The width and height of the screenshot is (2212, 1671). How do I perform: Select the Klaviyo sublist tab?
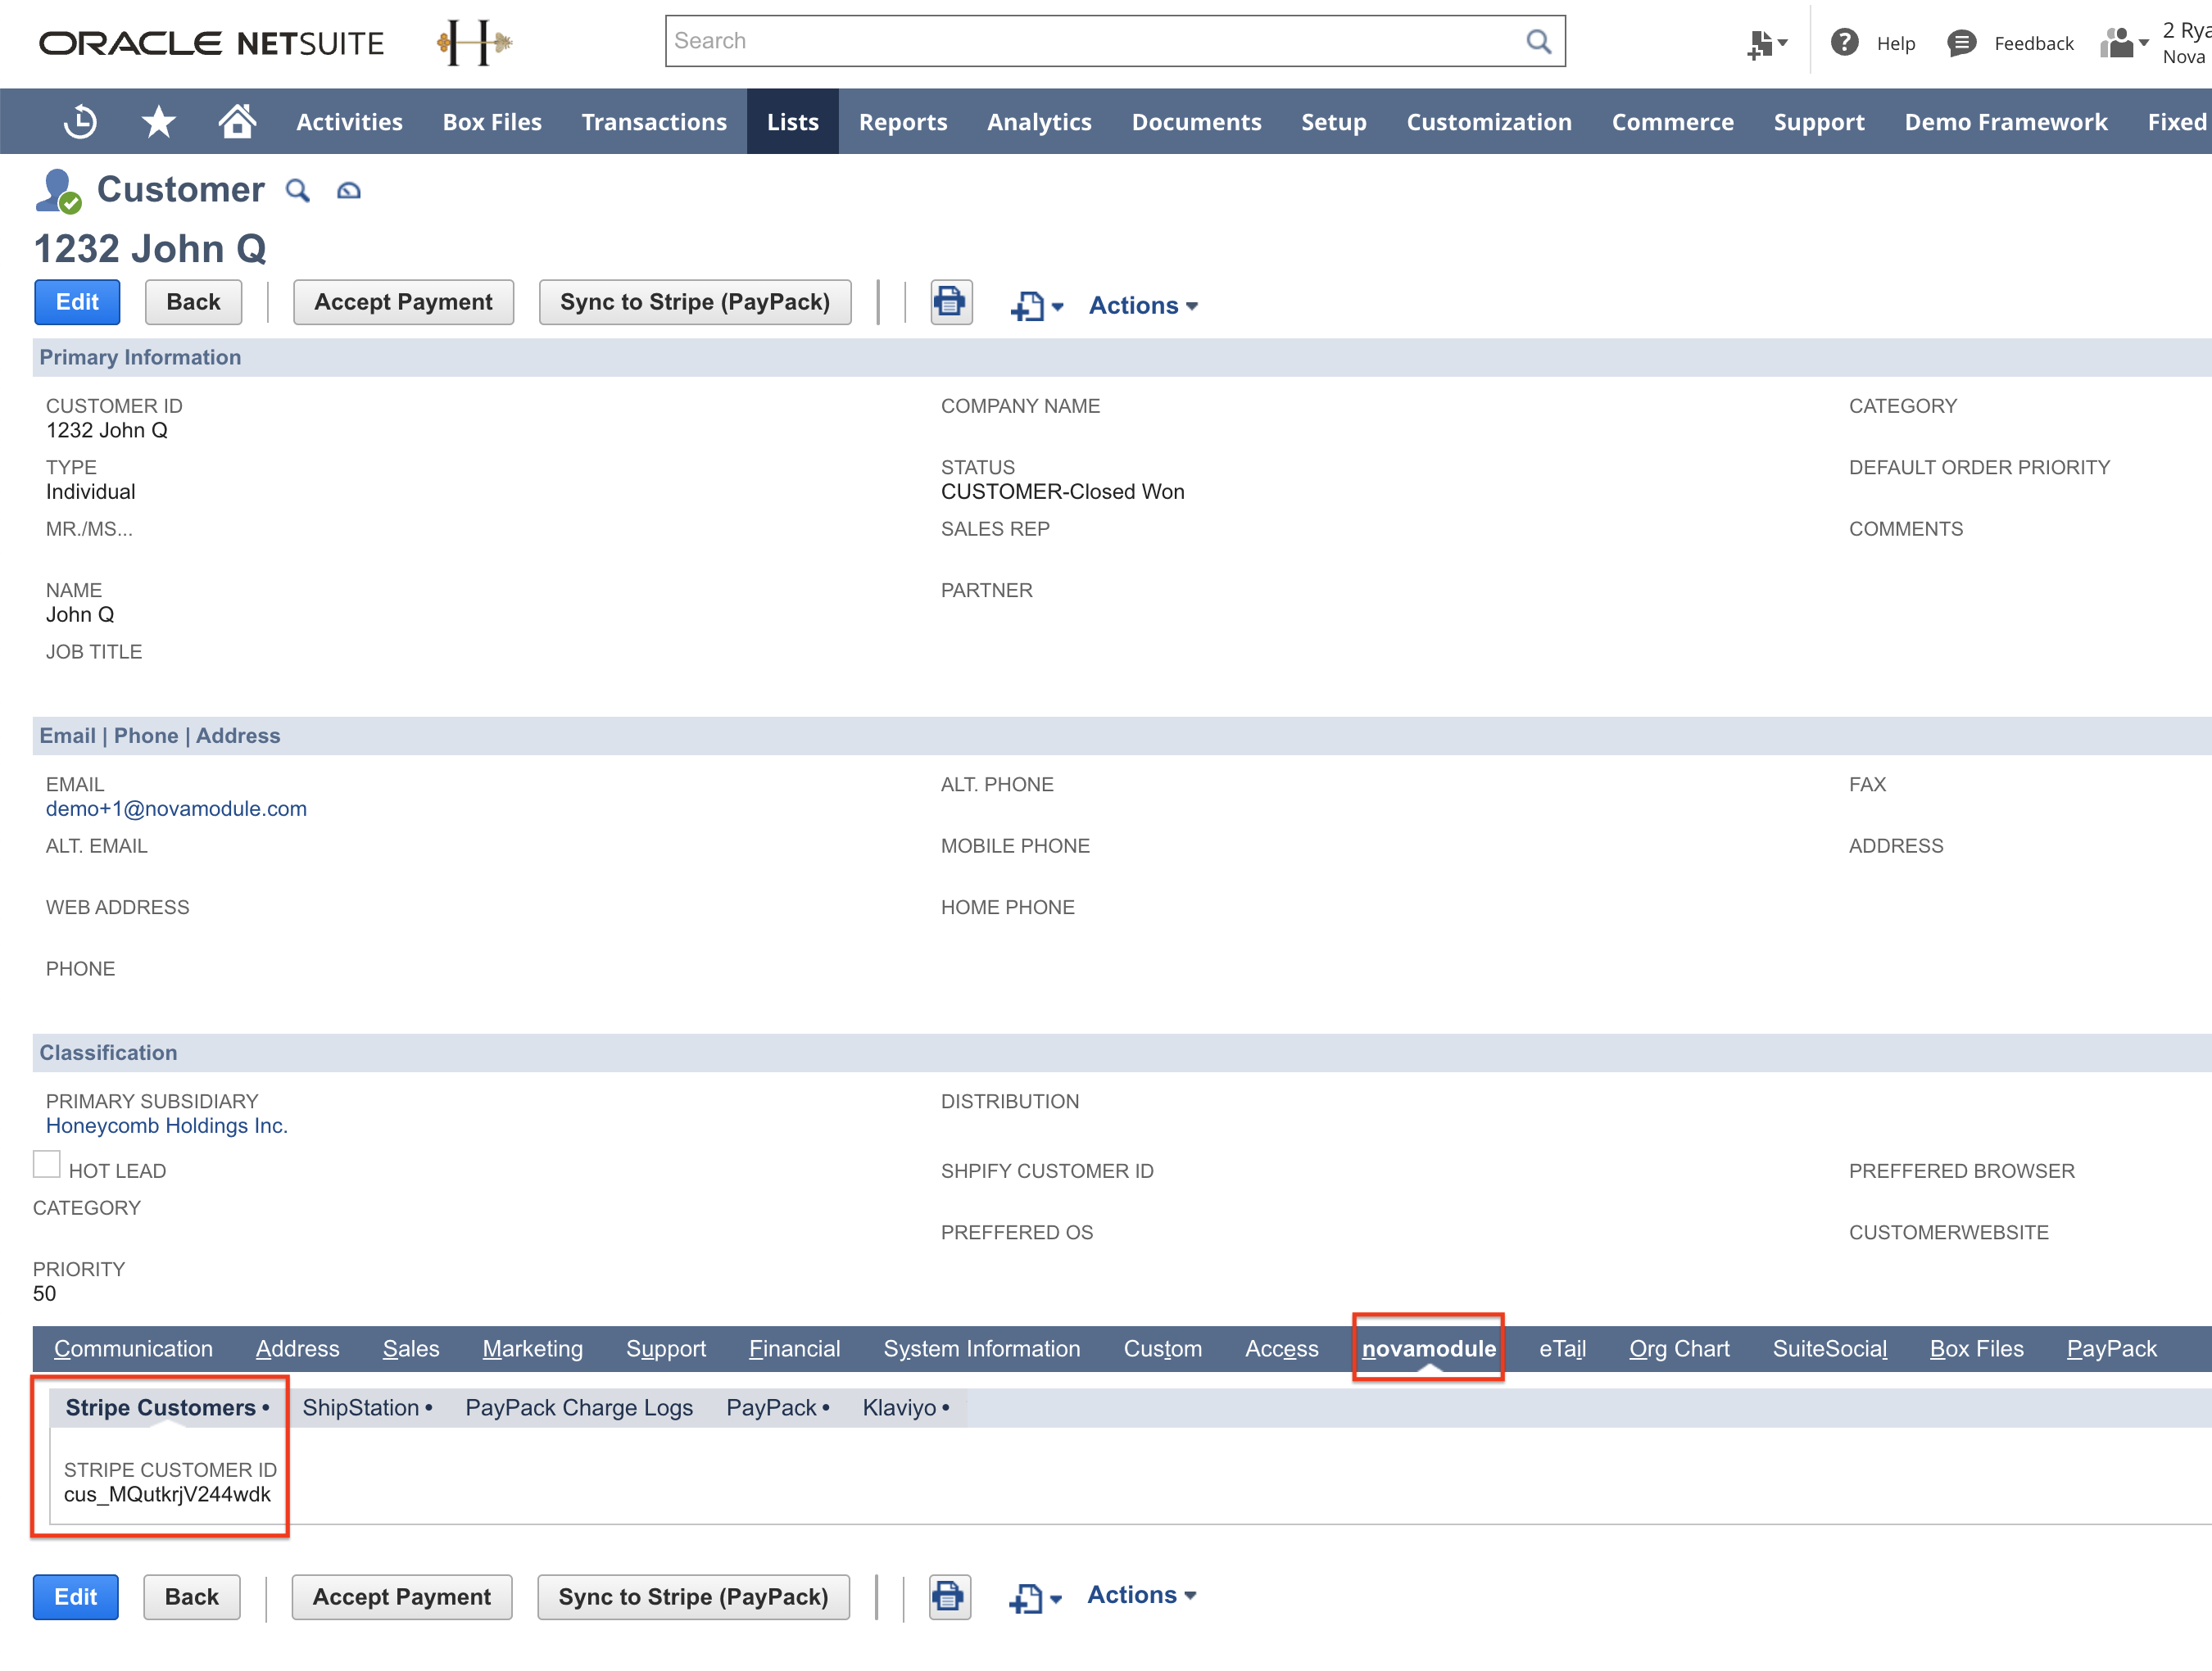click(x=906, y=1408)
